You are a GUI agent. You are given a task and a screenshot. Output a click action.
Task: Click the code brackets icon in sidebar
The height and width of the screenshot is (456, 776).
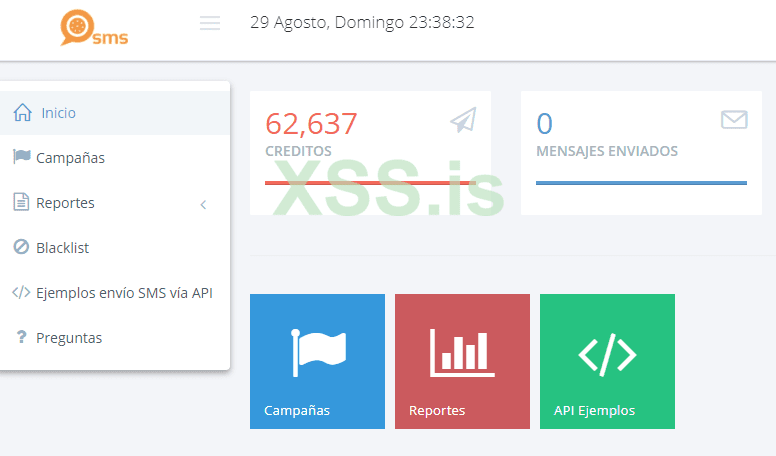(21, 292)
